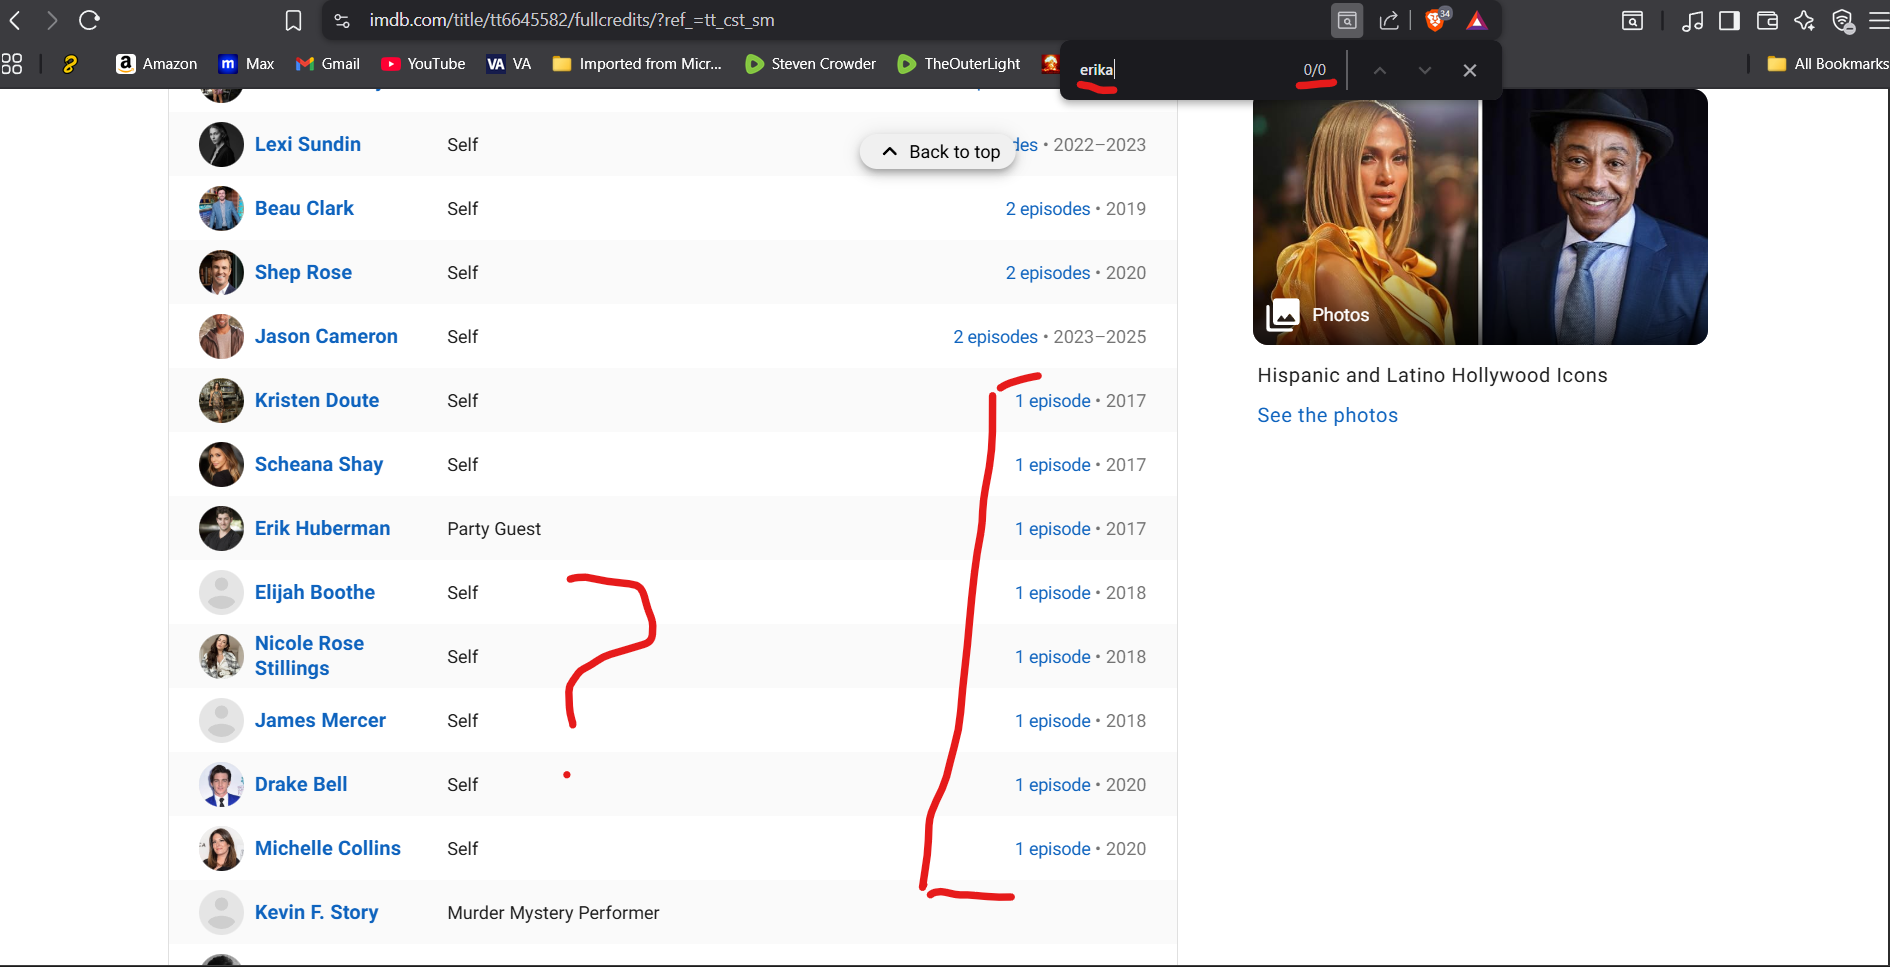Open the Brave VPN shield icon
Screen dimensions: 1890x967
1843,20
